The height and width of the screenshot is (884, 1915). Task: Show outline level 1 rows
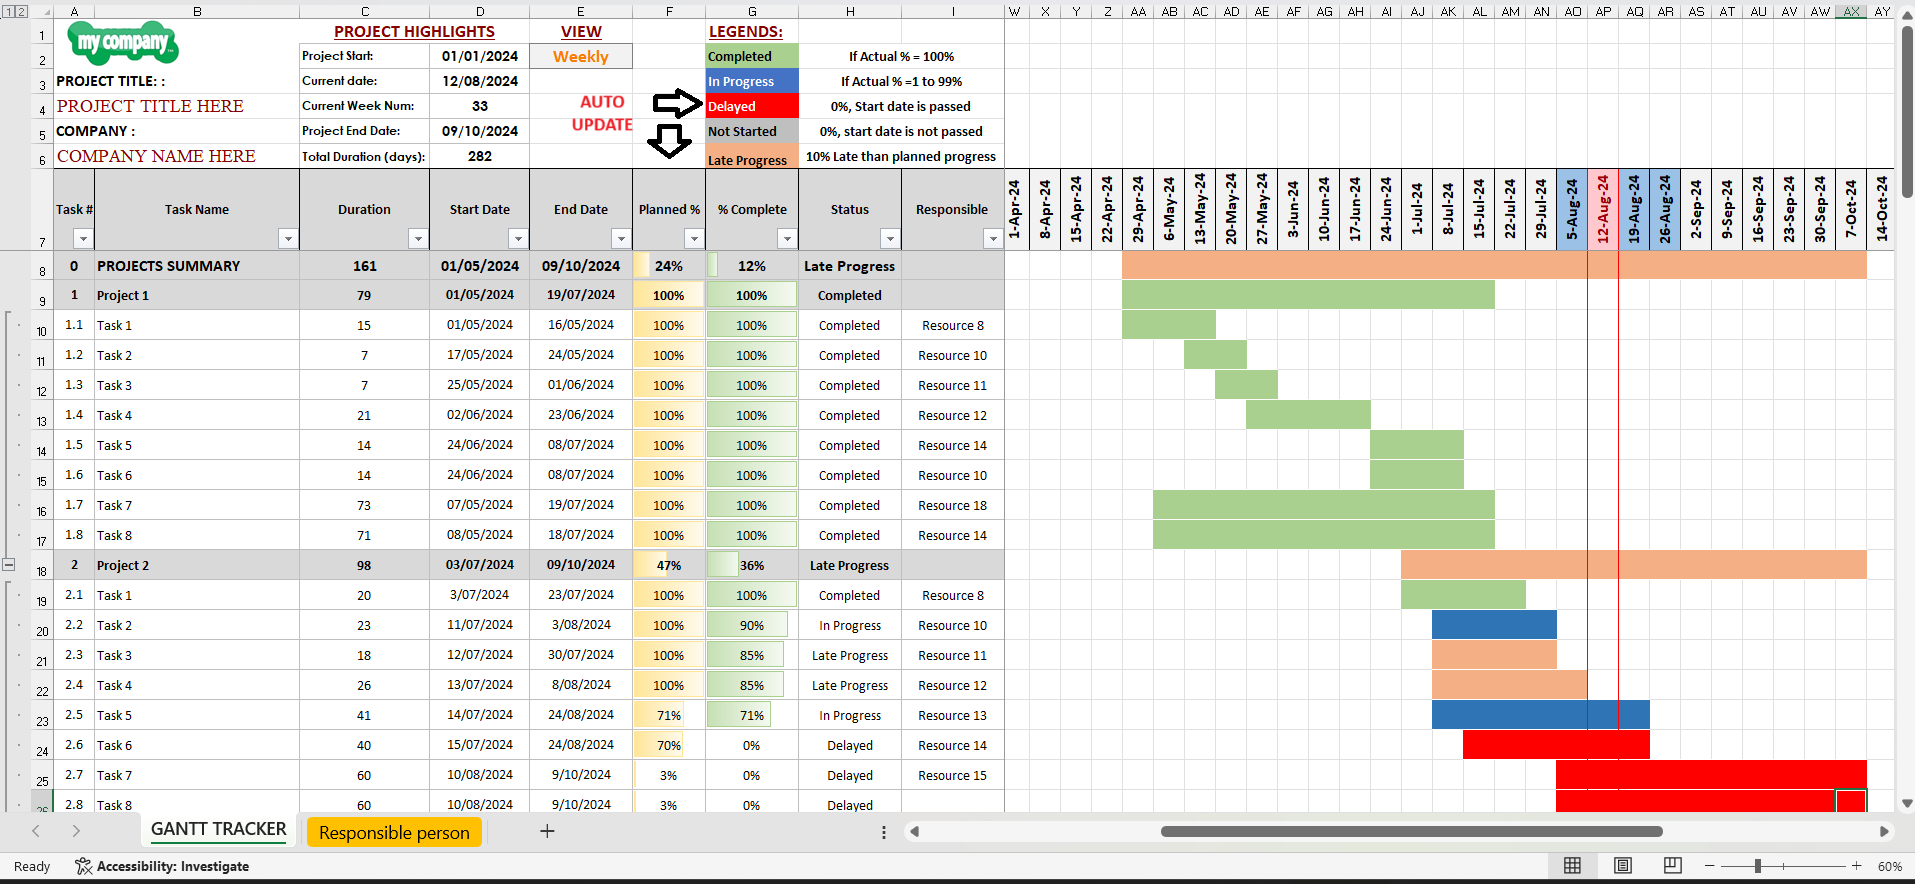point(8,11)
